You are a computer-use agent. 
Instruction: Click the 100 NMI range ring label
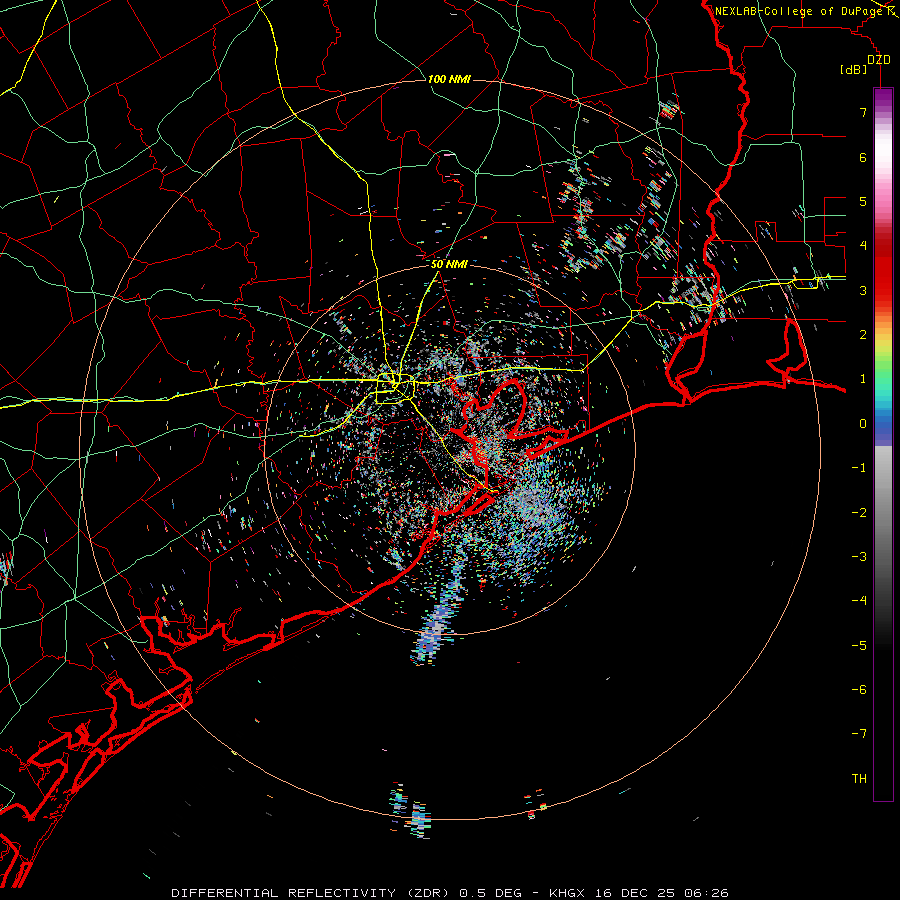(x=449, y=79)
